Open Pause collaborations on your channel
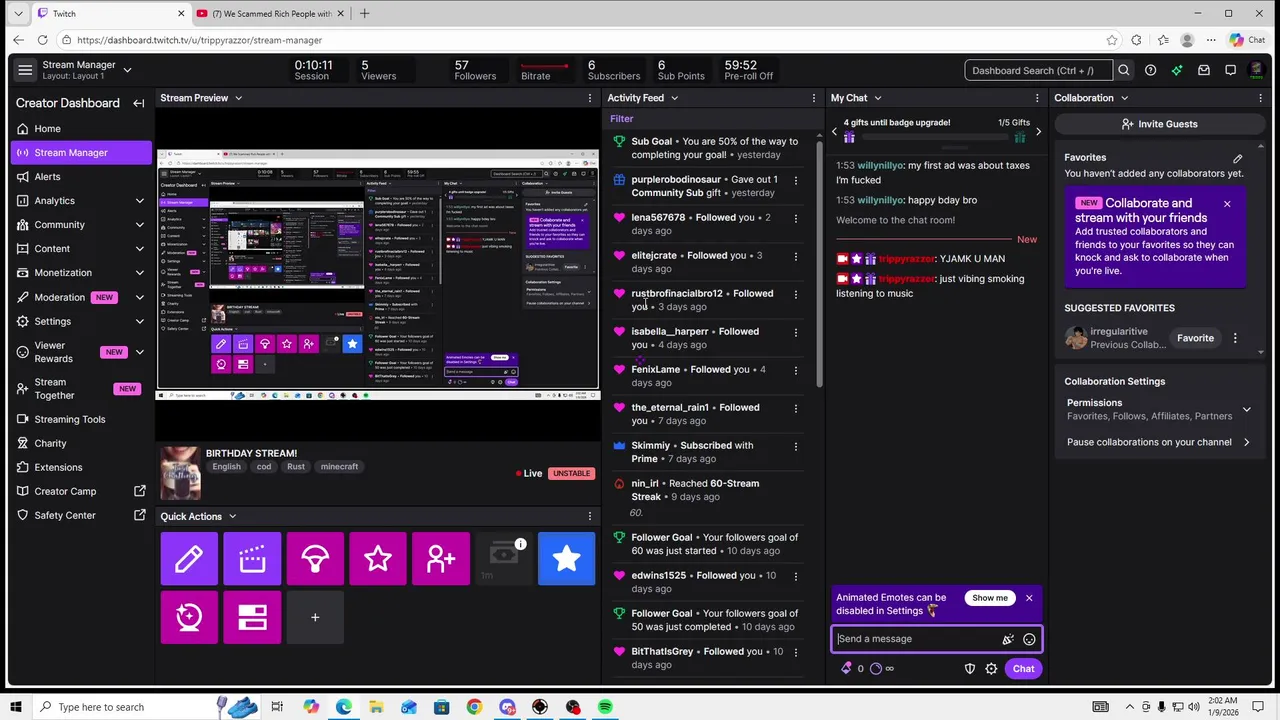 coord(1159,442)
